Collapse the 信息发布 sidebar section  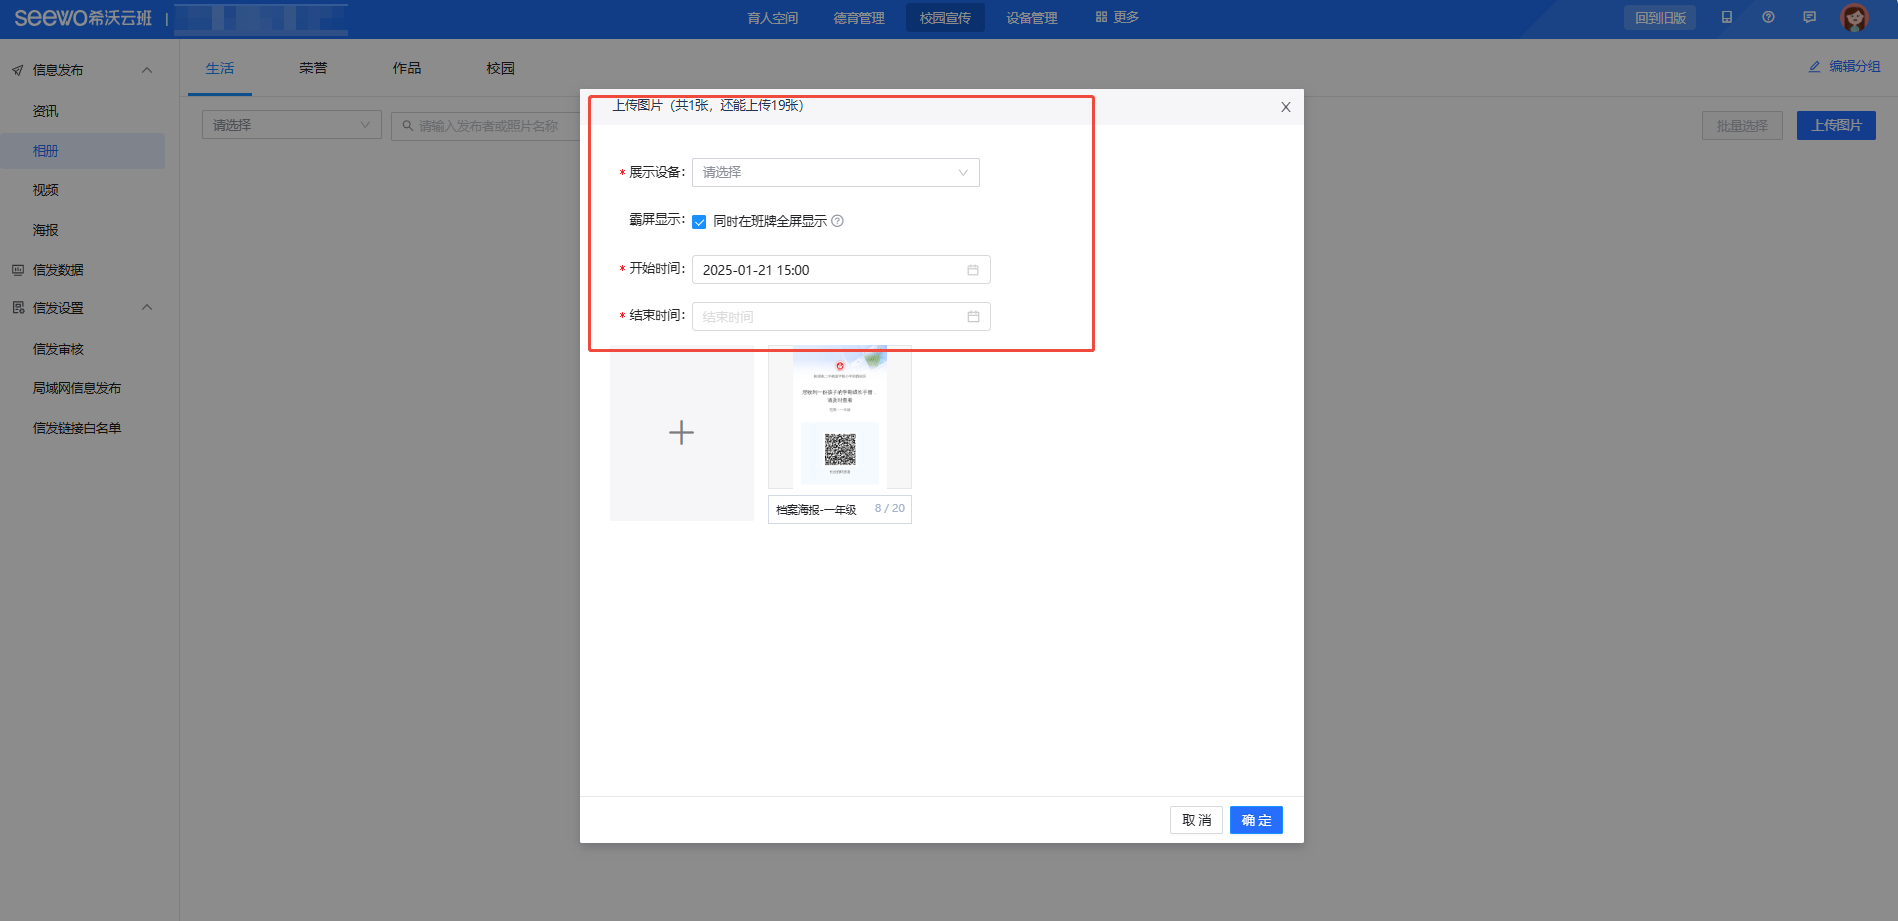tap(147, 70)
